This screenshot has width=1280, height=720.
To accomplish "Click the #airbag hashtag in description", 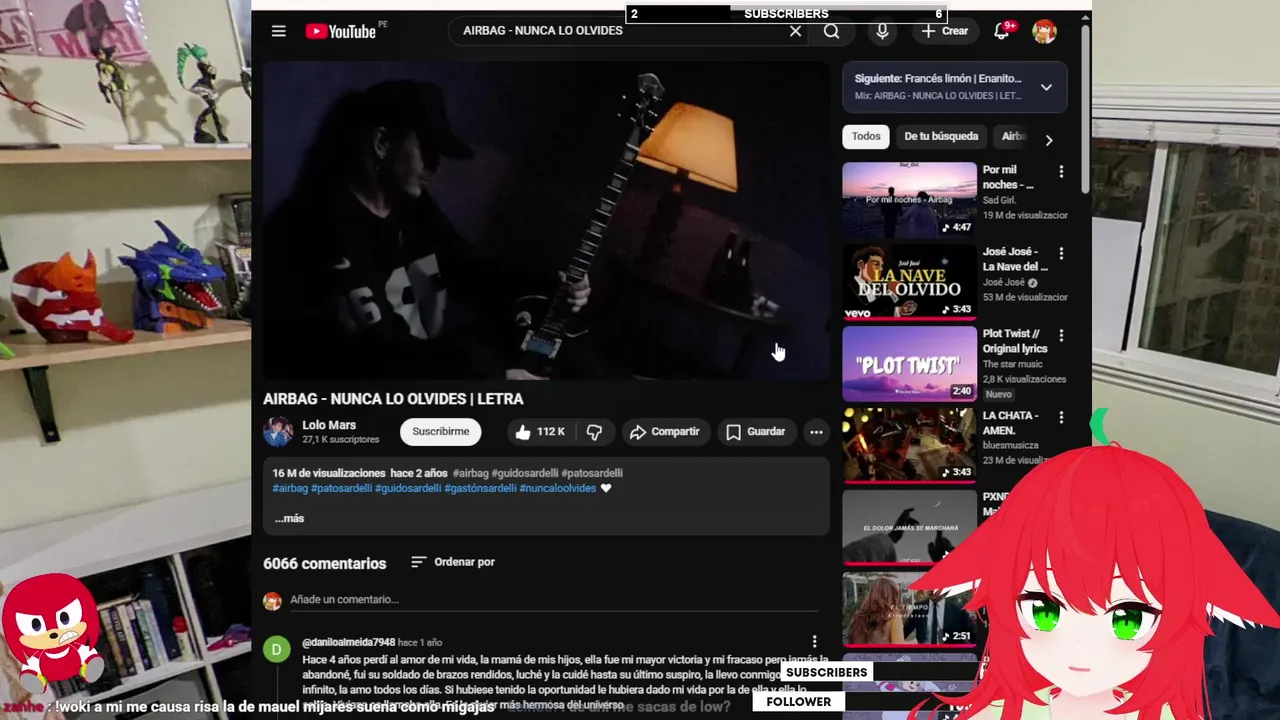I will [290, 488].
